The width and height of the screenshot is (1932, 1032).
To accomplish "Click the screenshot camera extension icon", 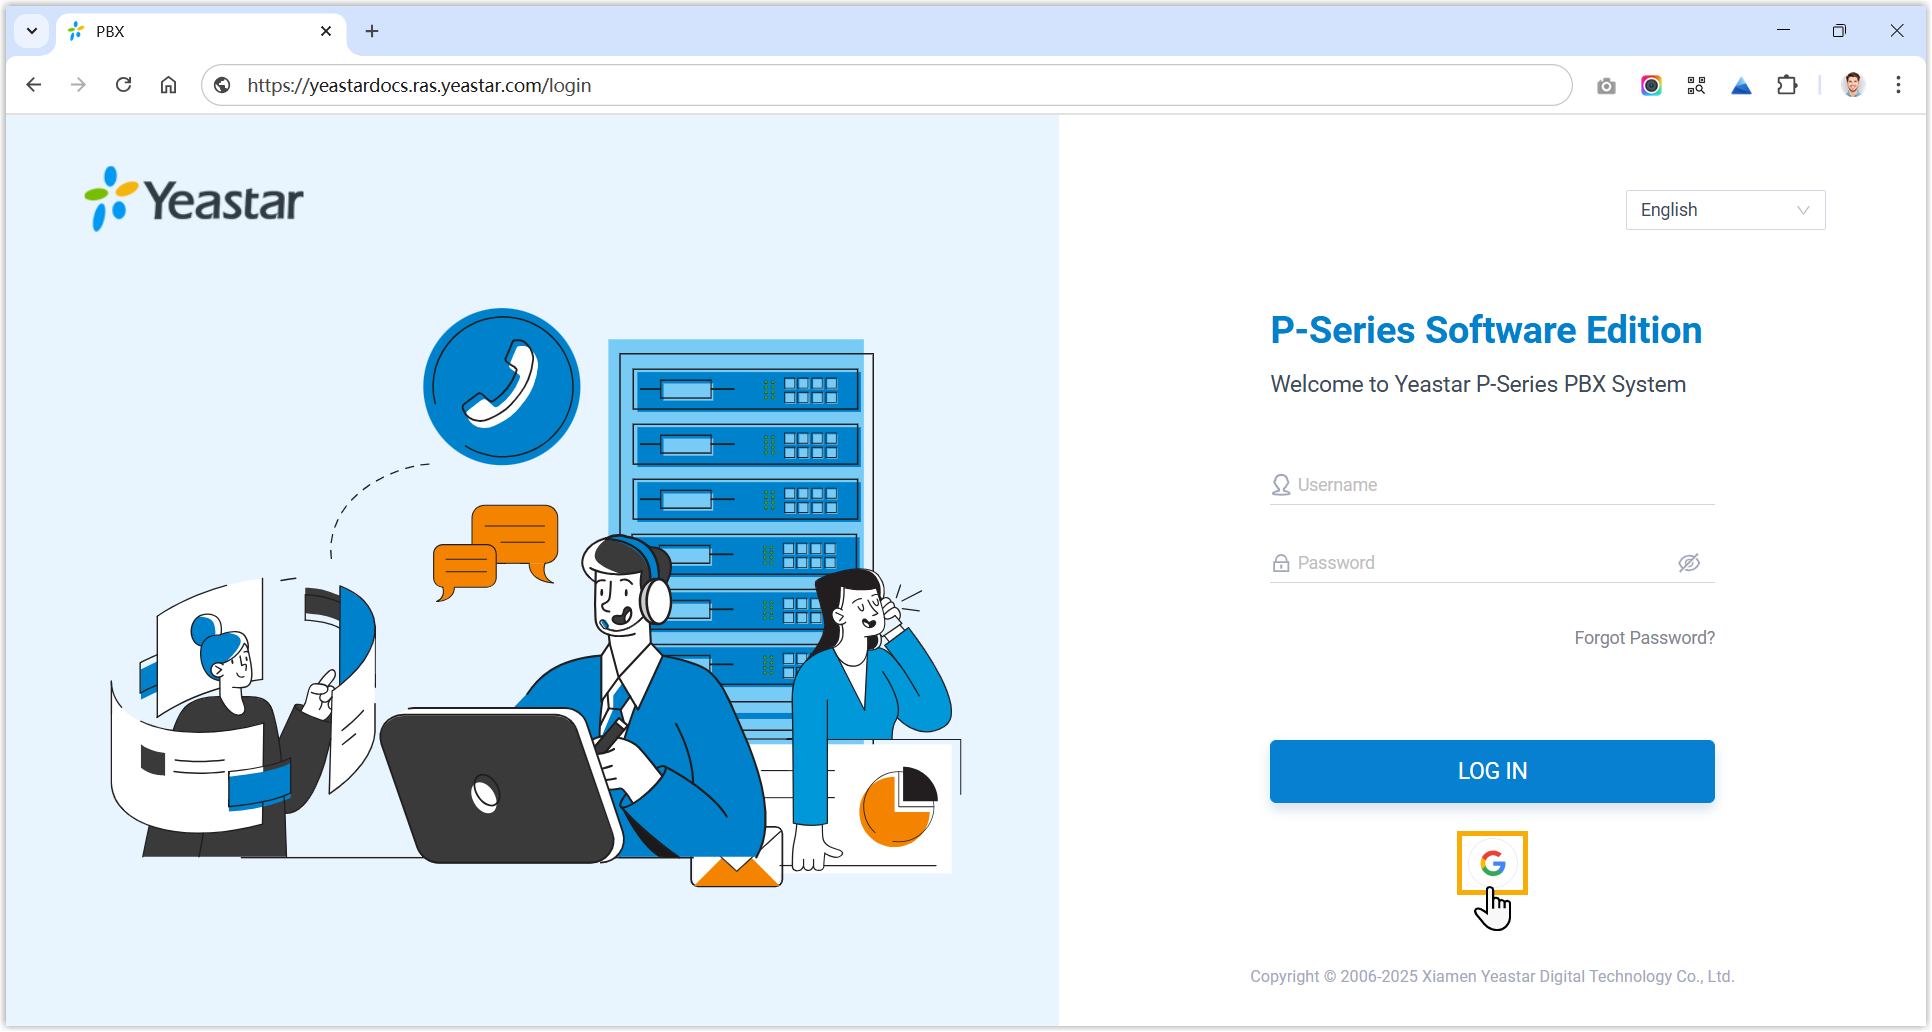I will [x=1606, y=86].
